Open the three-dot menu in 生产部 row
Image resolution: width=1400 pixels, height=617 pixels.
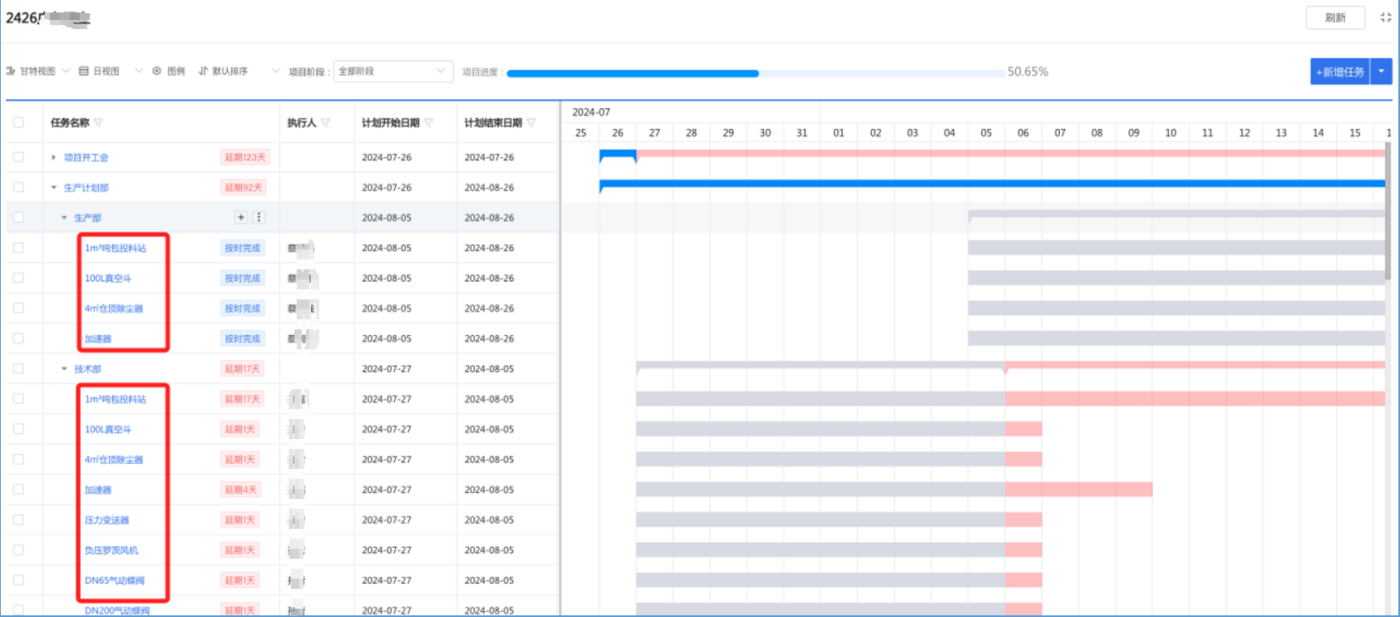259,217
